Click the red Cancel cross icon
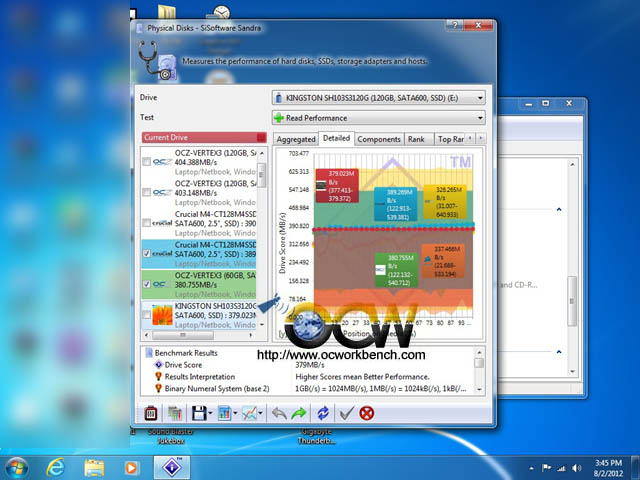The width and height of the screenshot is (640, 480). [367, 413]
